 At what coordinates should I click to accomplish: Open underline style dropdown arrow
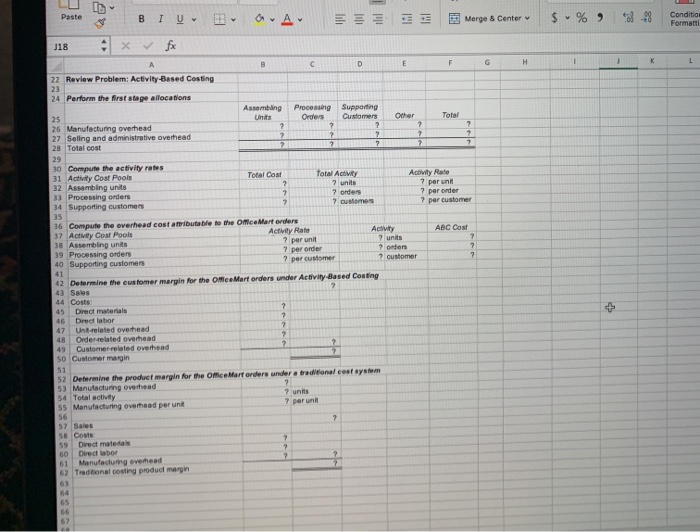coord(194,19)
